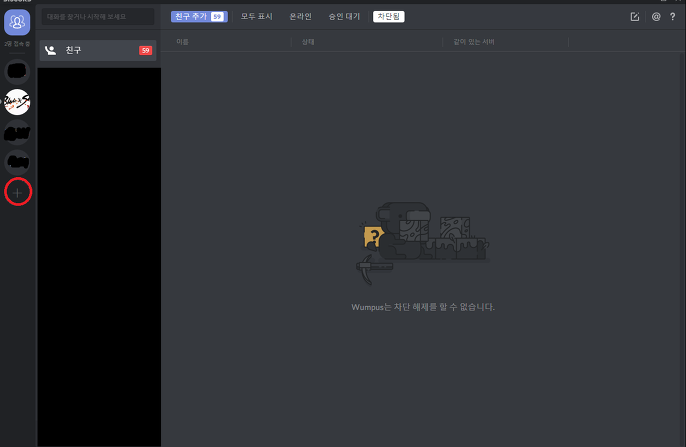Open the help question mark icon
The image size is (686, 447).
[672, 17]
